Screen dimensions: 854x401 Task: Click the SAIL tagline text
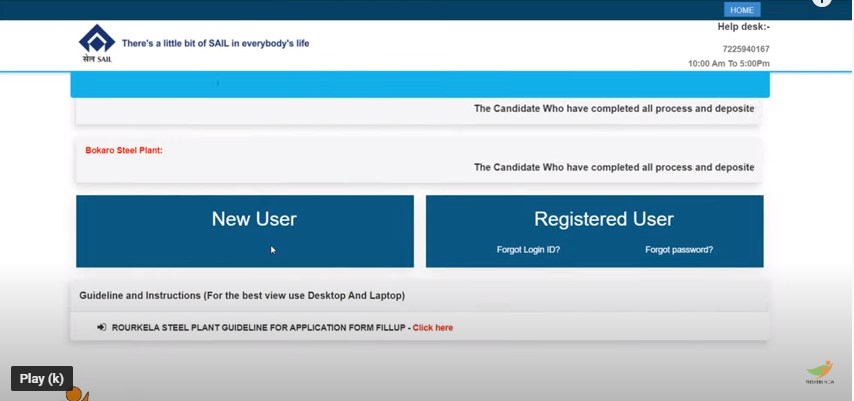(x=215, y=43)
